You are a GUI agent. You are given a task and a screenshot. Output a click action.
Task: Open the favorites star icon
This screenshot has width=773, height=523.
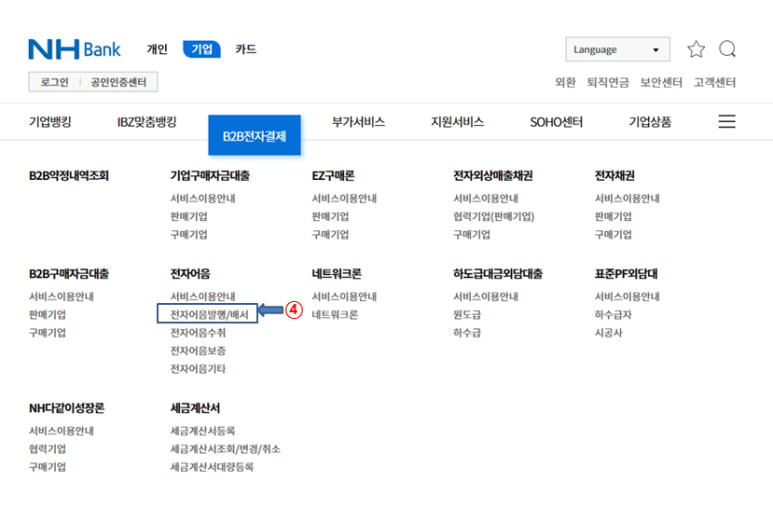click(x=696, y=49)
